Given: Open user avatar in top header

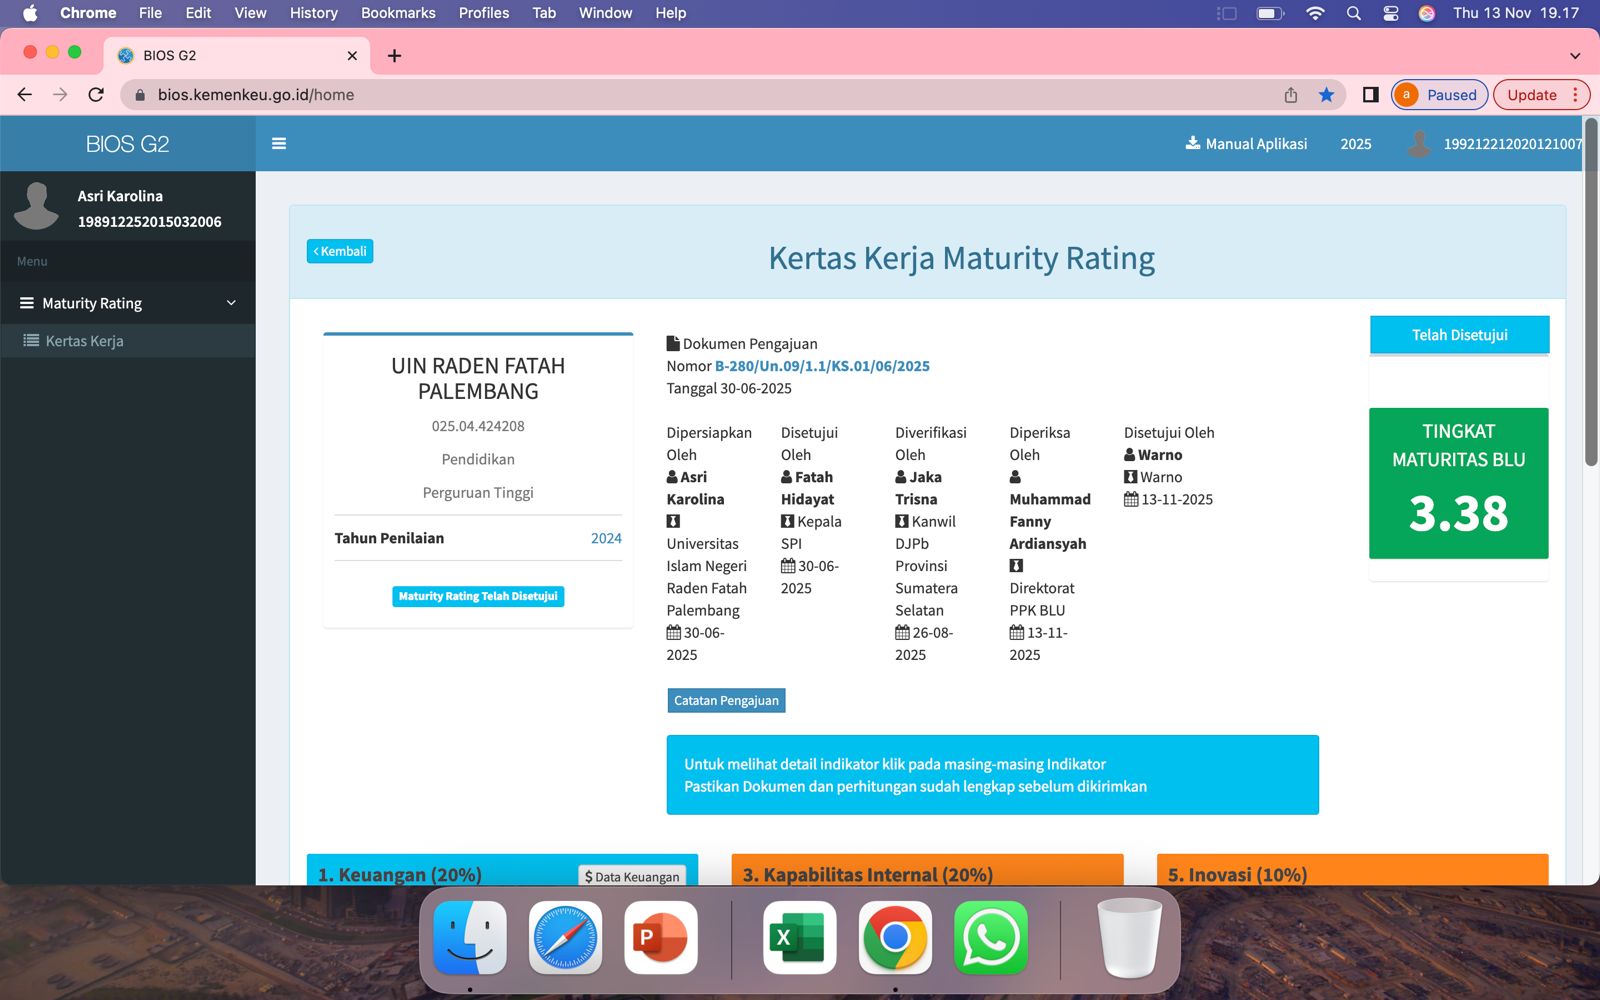Looking at the screenshot, I should coord(1418,144).
